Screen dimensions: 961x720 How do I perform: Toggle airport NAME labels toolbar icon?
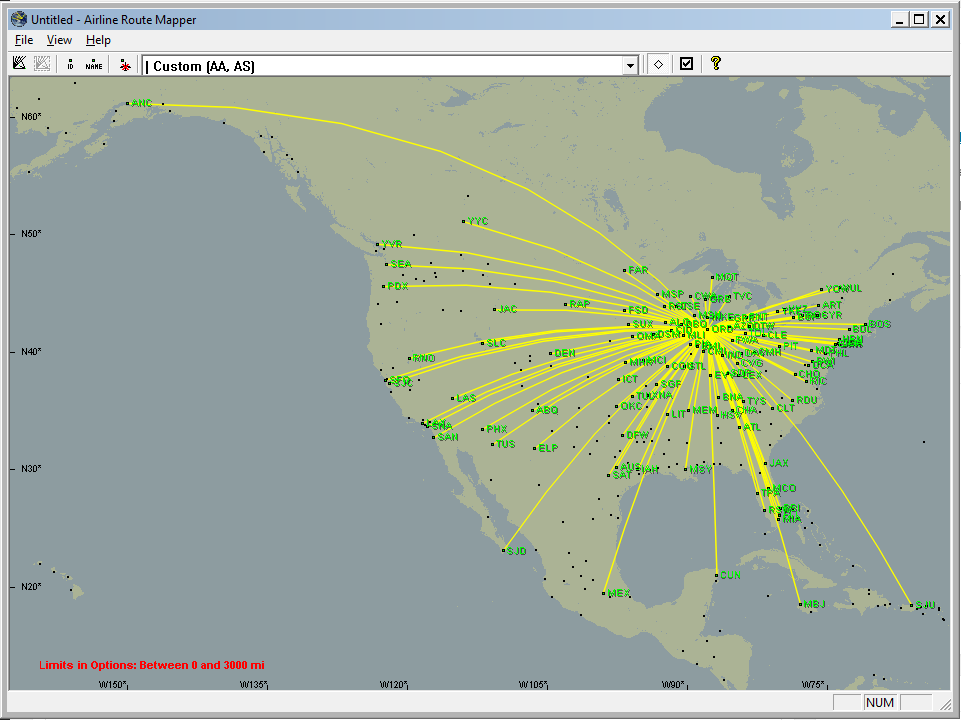[x=94, y=64]
